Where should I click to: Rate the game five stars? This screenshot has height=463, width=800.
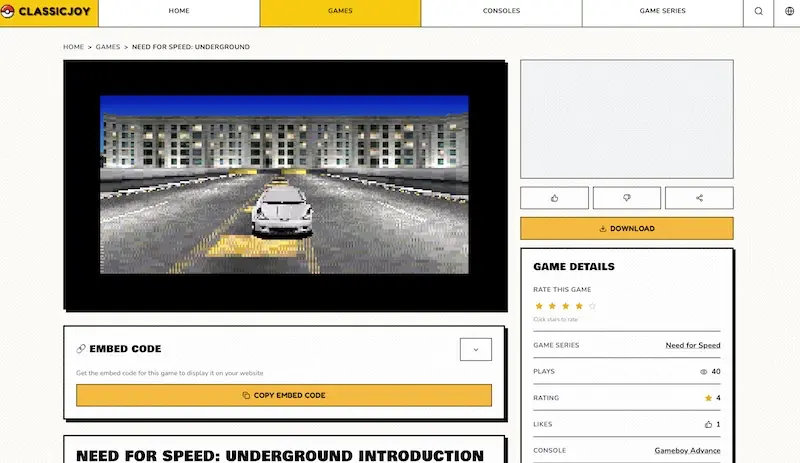point(592,306)
